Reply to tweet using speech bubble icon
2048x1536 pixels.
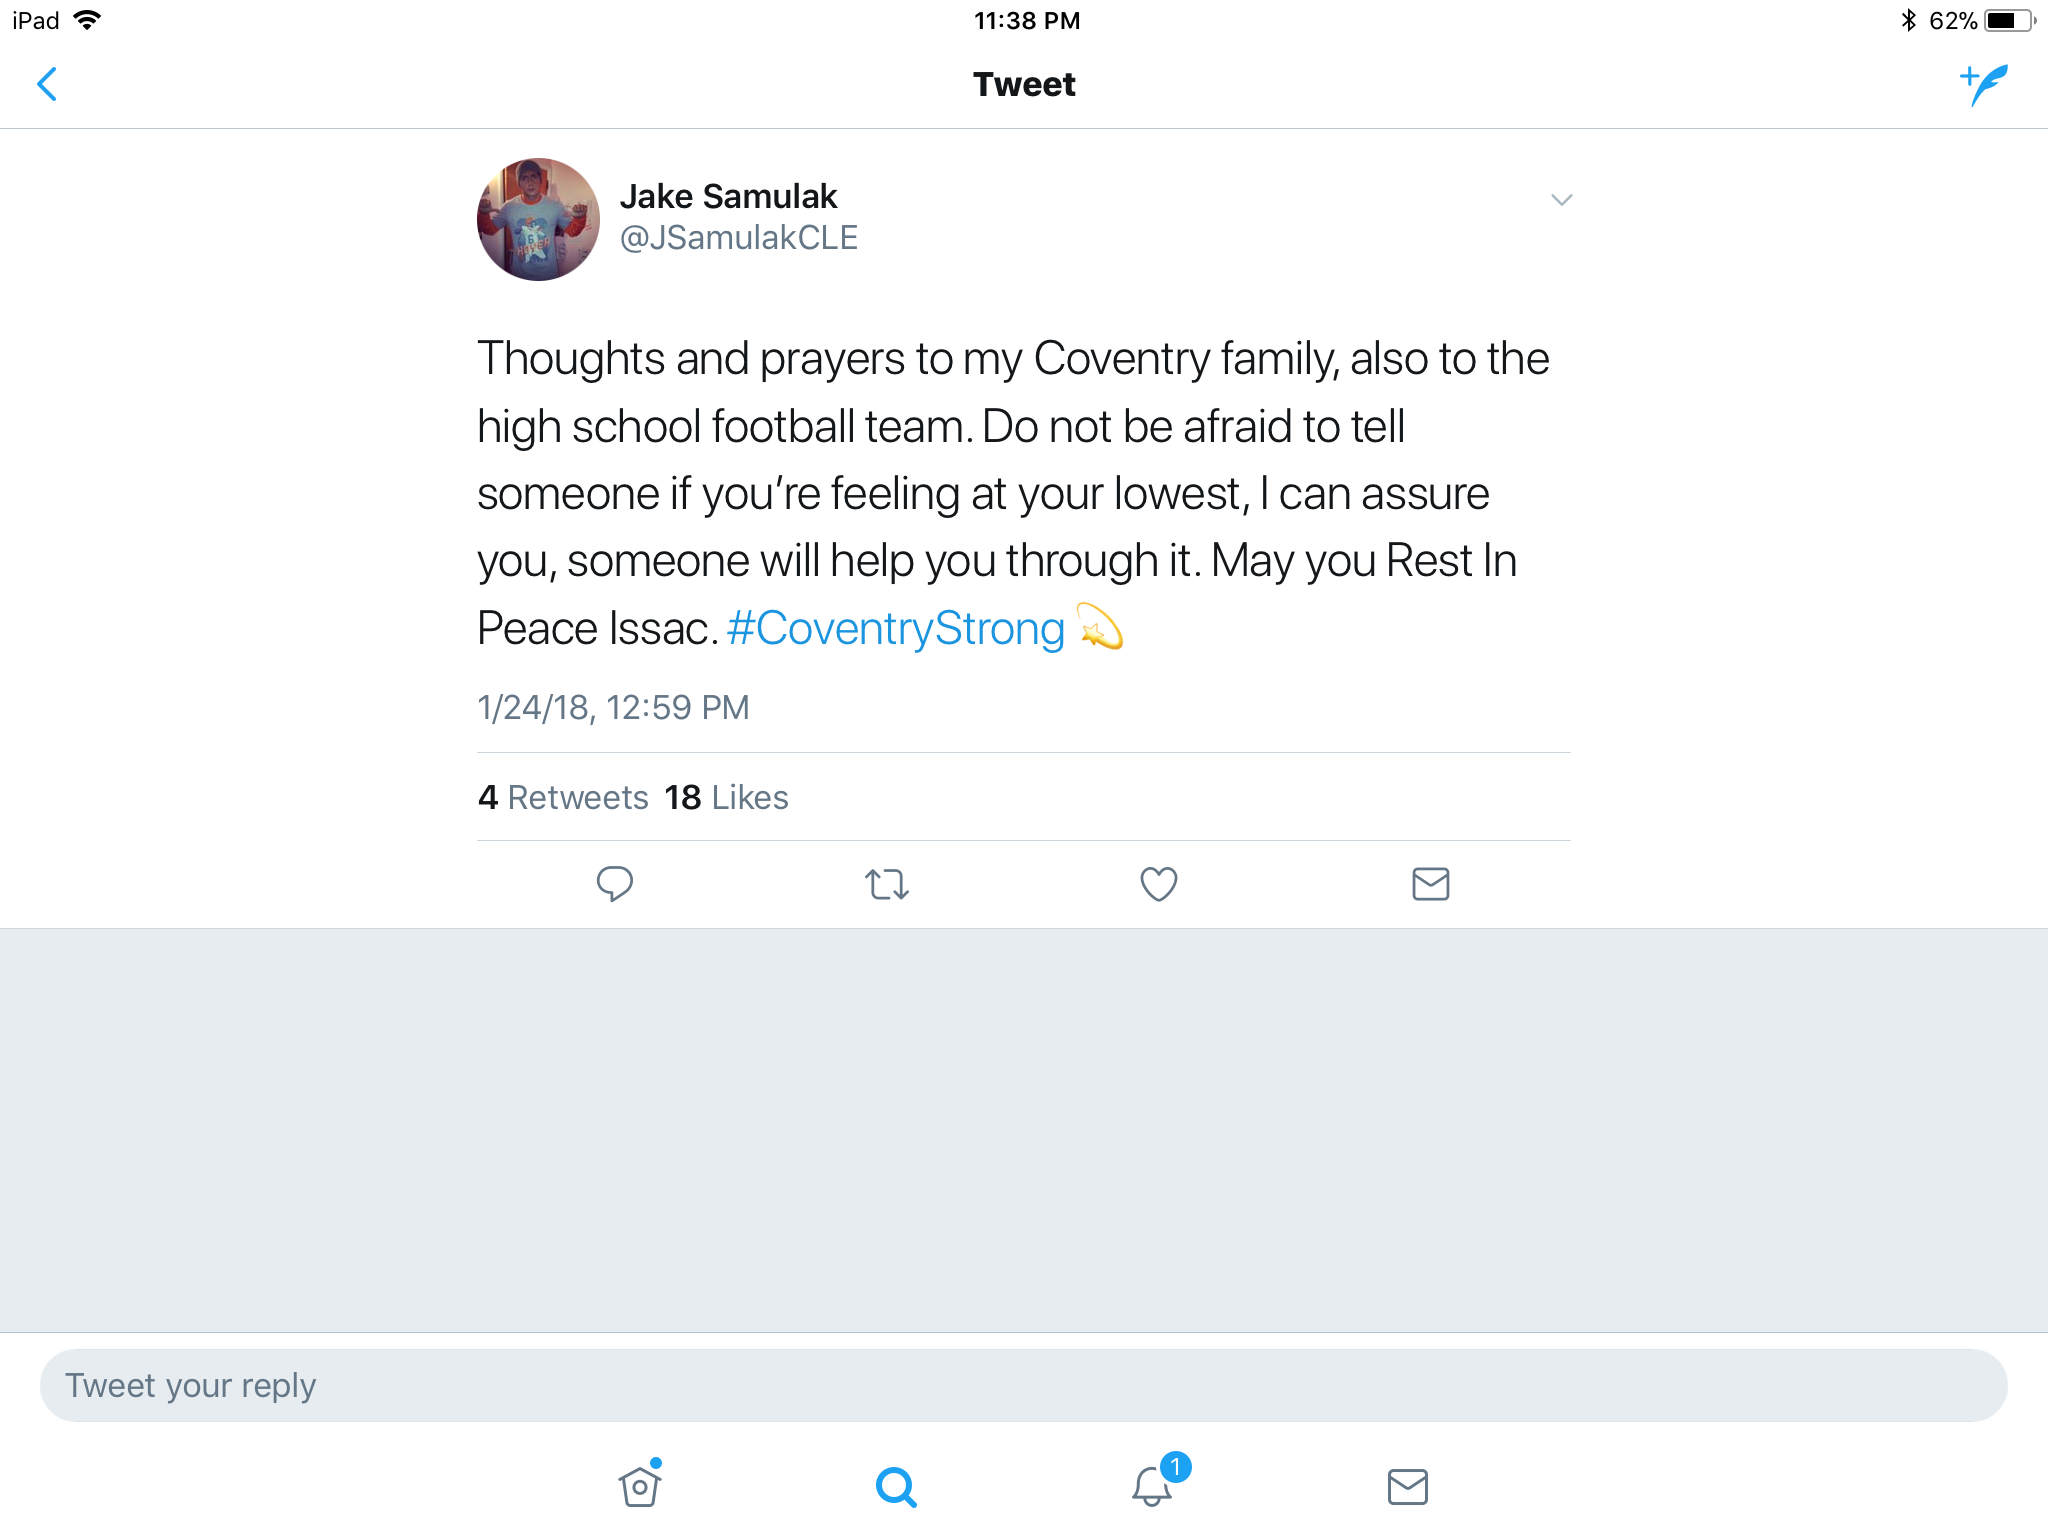[x=614, y=884]
